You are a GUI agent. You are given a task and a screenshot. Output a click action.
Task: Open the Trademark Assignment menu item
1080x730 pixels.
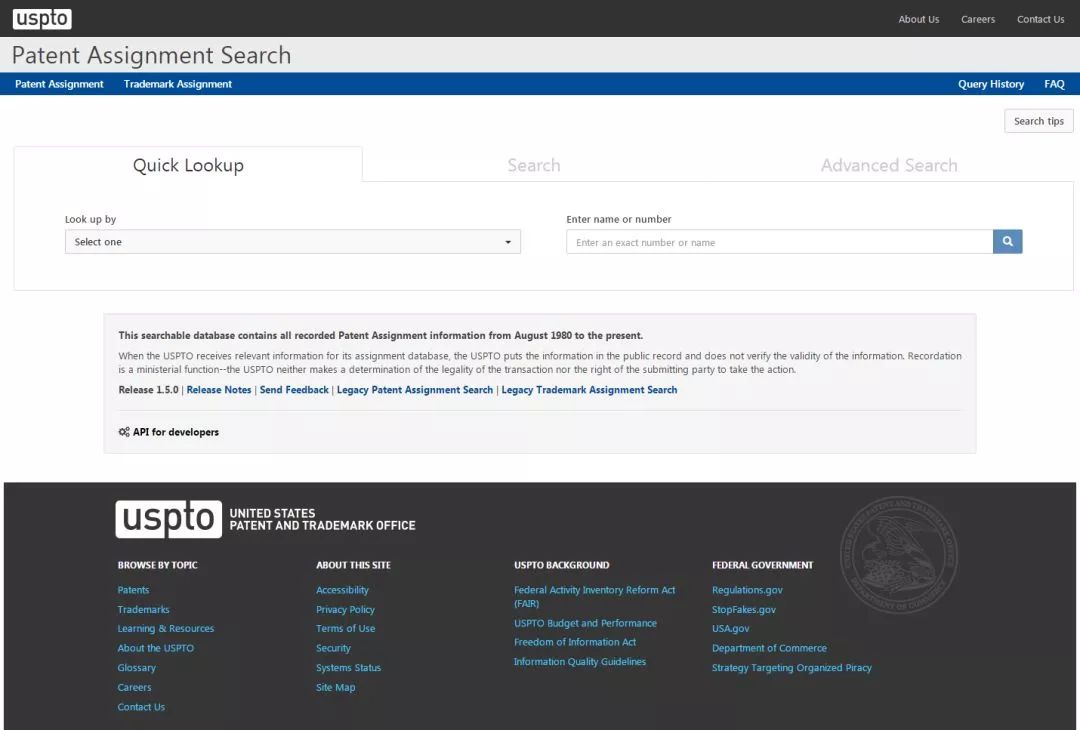pos(178,84)
